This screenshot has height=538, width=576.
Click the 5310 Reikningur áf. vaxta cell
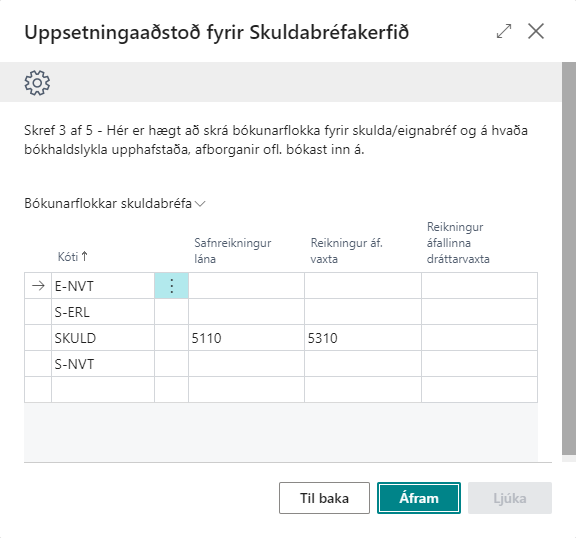363,338
